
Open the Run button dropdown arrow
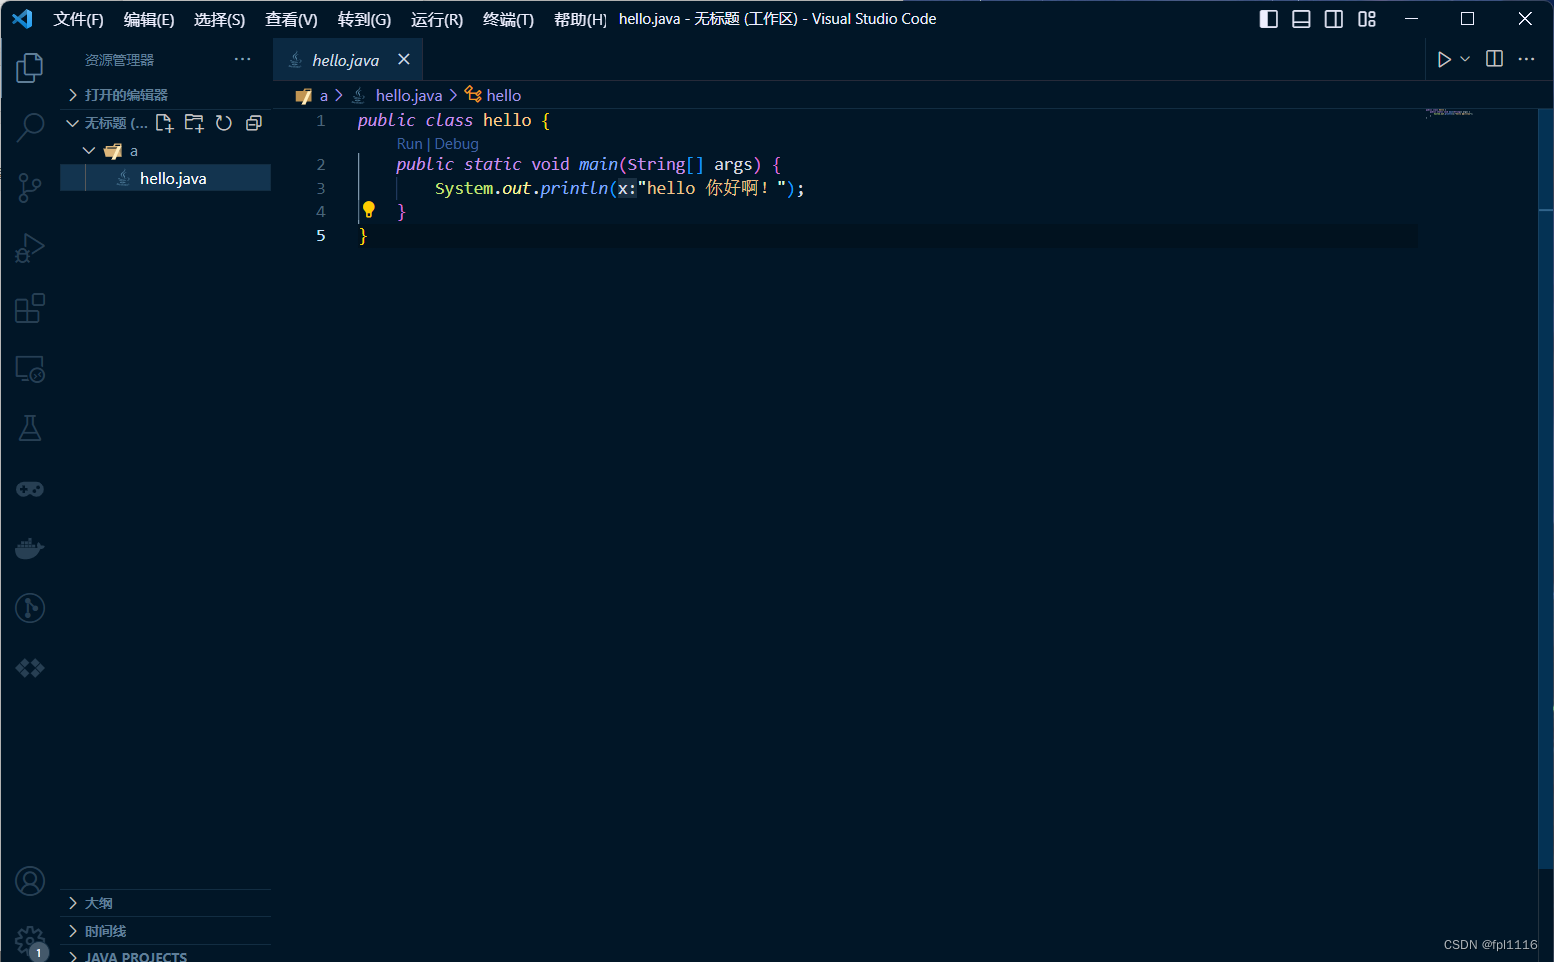pyautogui.click(x=1464, y=59)
